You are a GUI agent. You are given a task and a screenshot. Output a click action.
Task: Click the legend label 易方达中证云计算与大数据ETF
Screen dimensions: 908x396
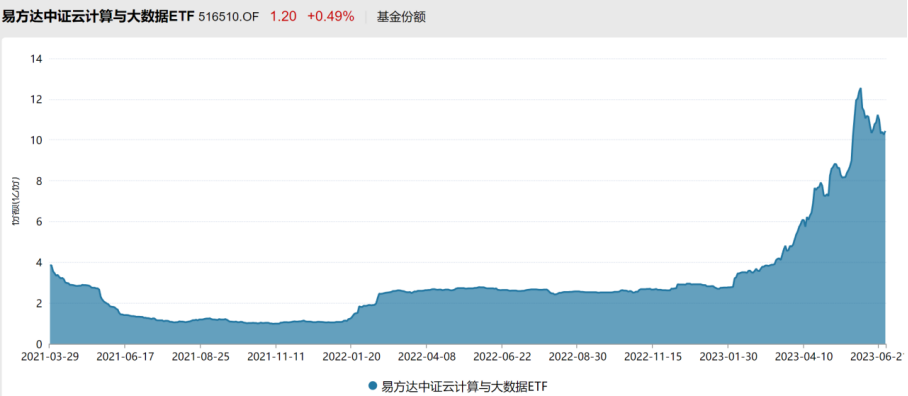[x=463, y=386]
